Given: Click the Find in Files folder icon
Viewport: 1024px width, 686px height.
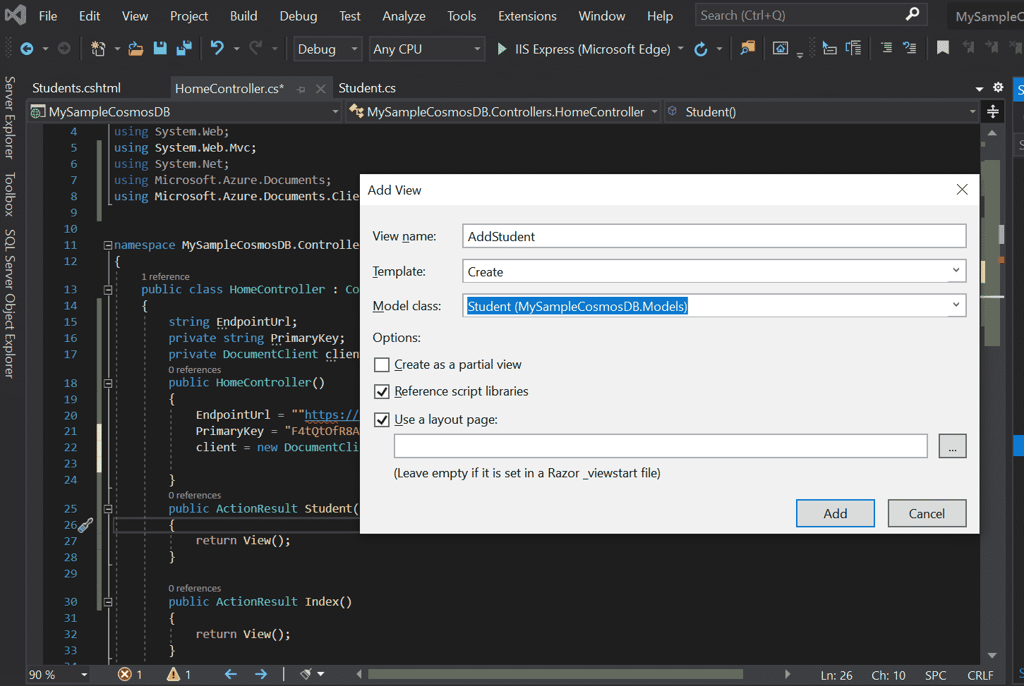Looking at the screenshot, I should (x=747, y=47).
